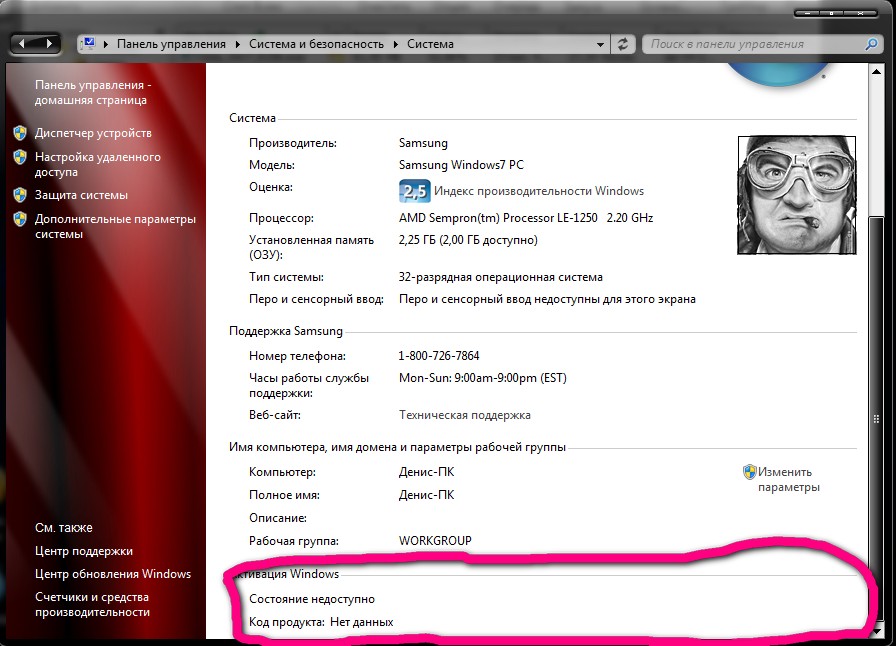Open Дополнительные параметры системы link

coord(115,226)
